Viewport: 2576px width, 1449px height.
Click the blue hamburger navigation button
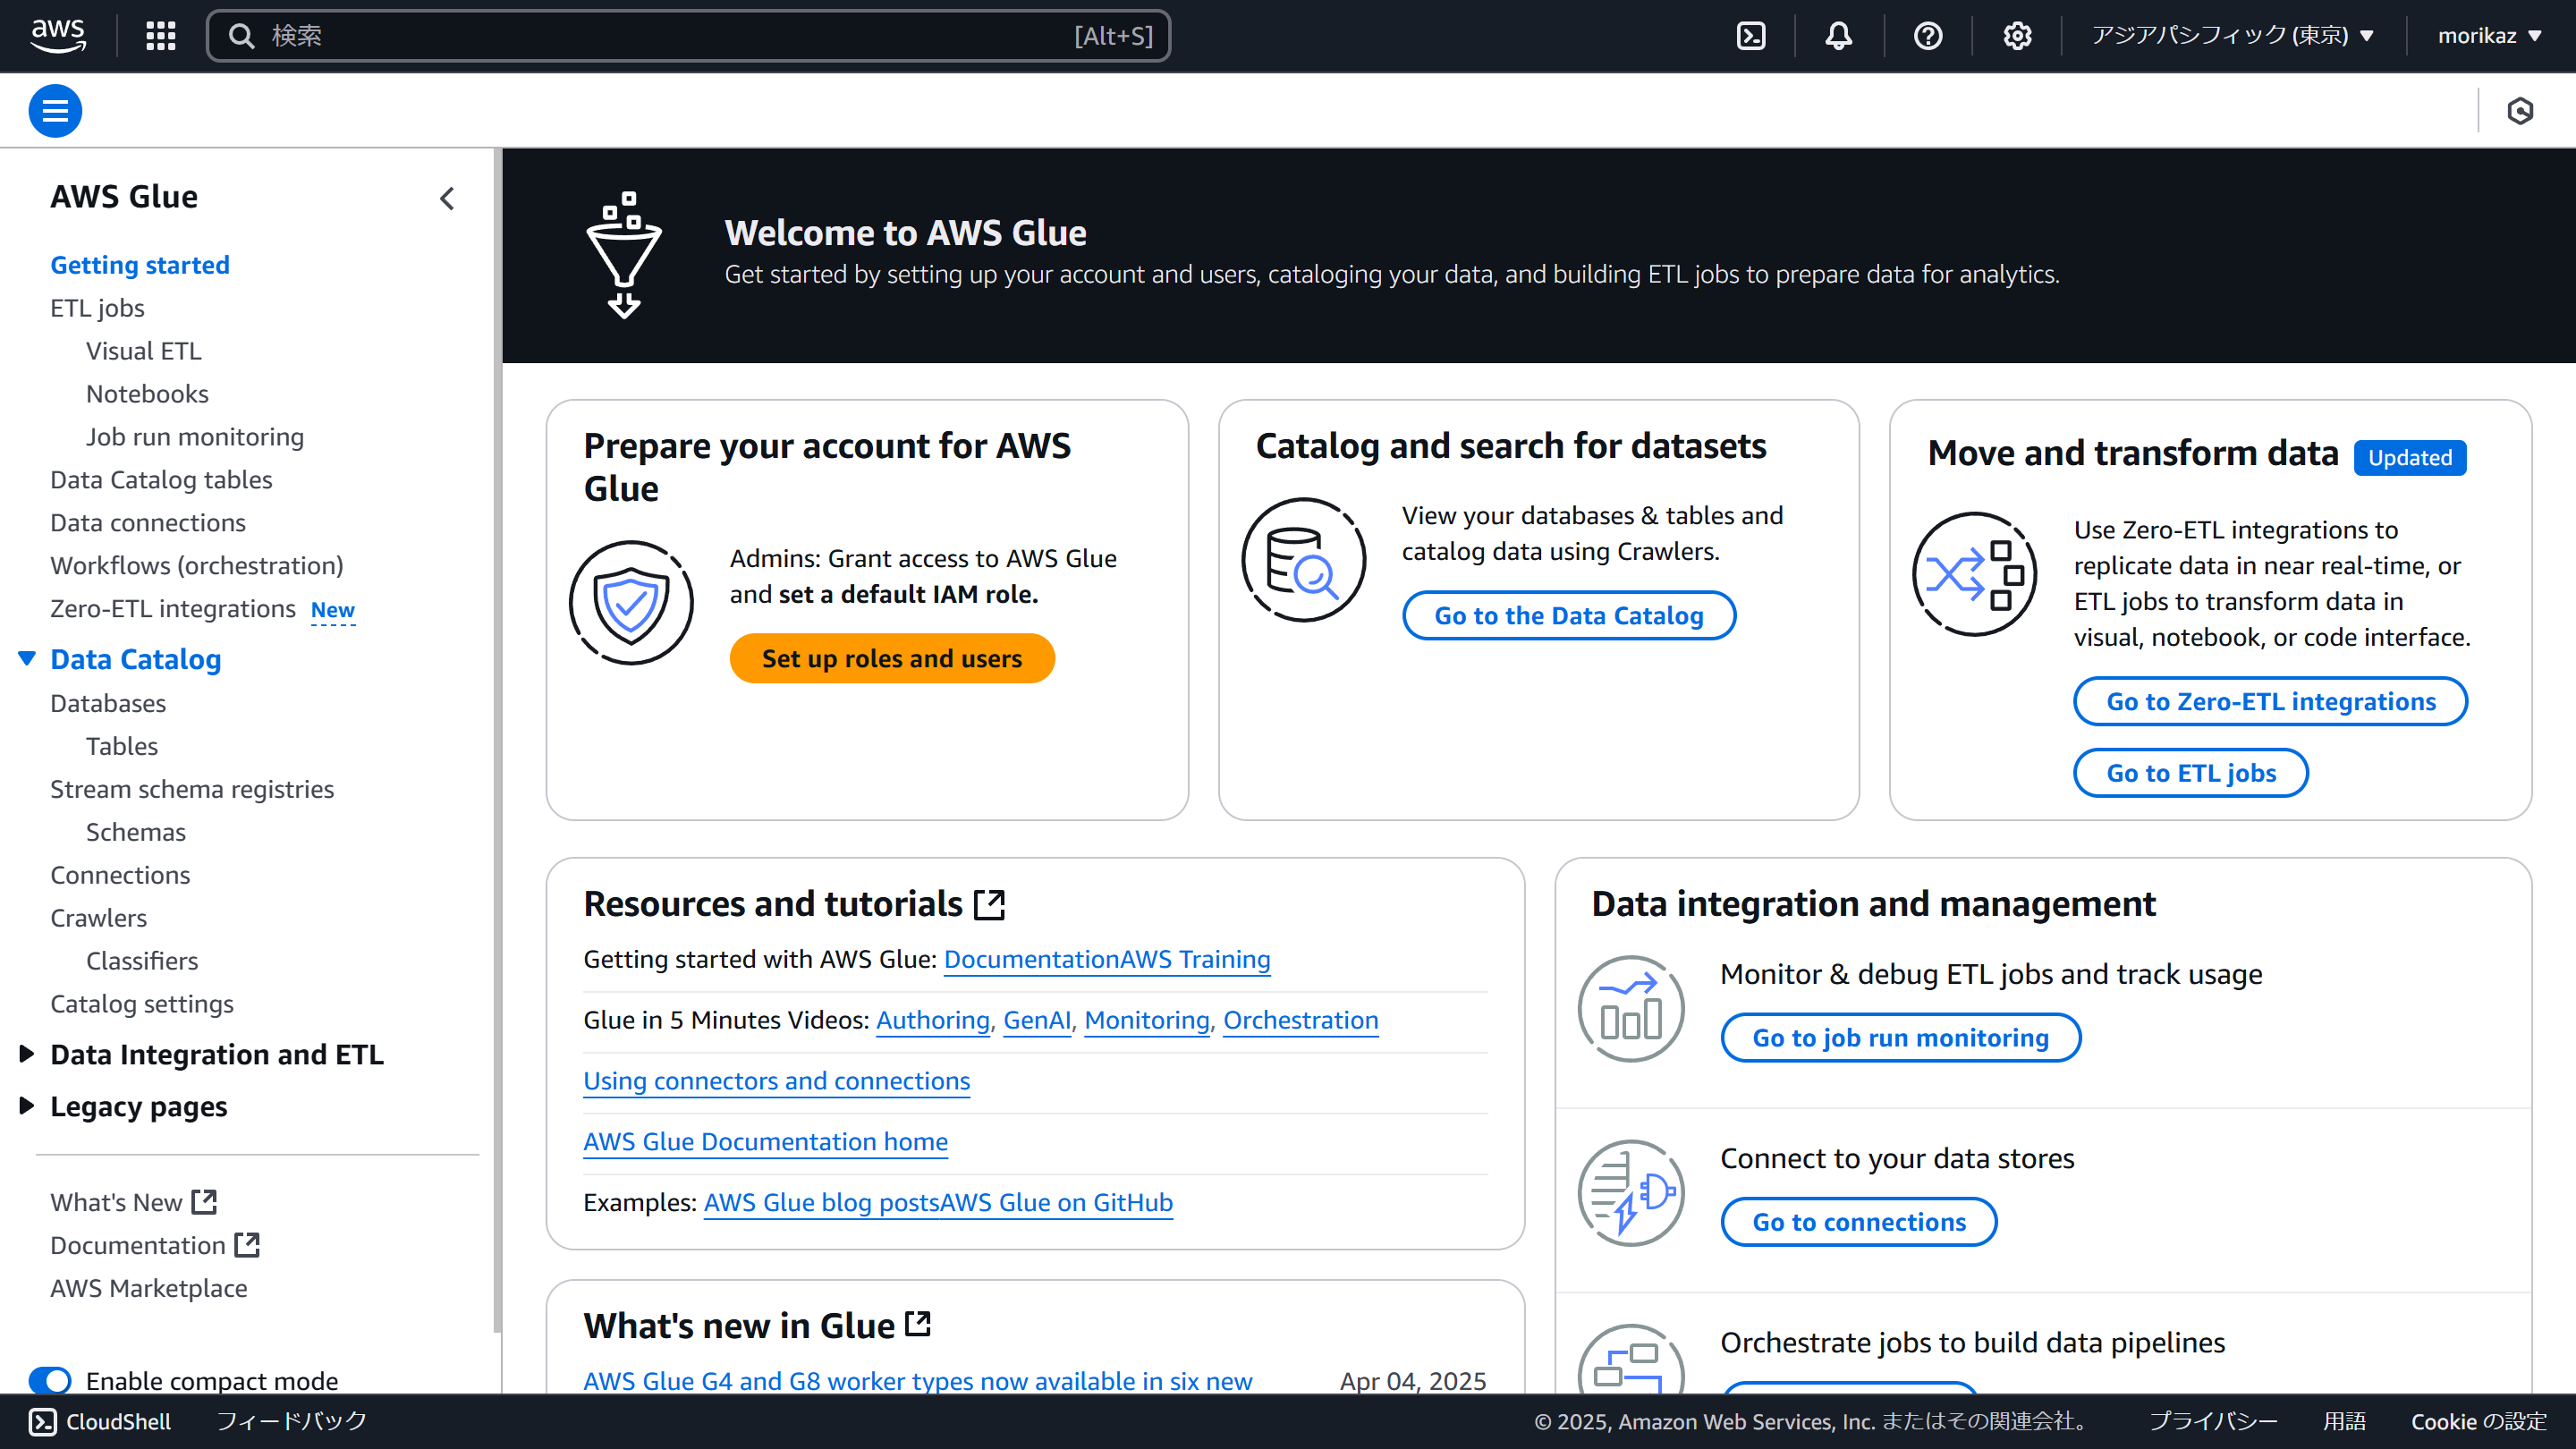pyautogui.click(x=55, y=111)
